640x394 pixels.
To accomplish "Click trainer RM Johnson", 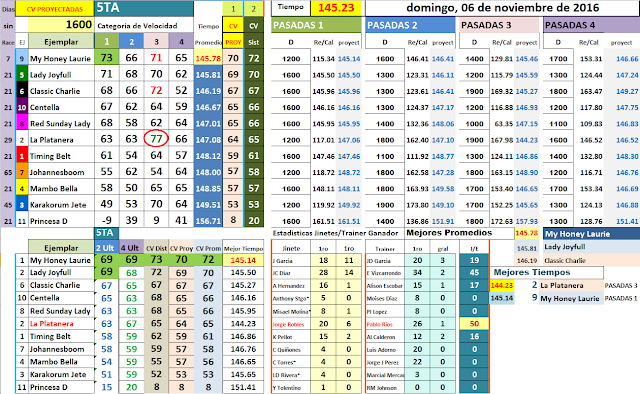I will coord(382,387).
